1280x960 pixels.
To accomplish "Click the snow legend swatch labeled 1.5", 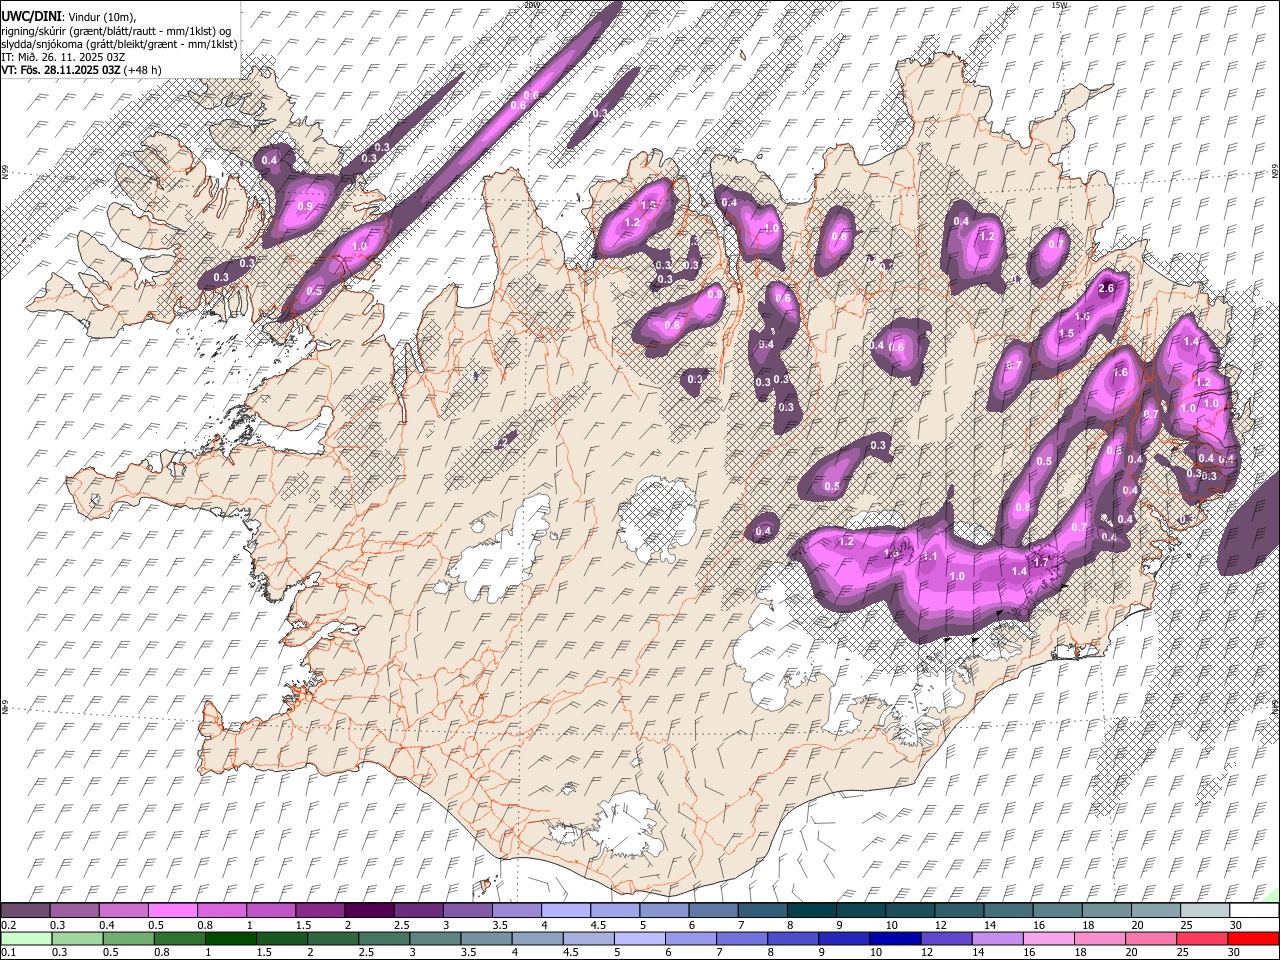I will [x=320, y=910].
